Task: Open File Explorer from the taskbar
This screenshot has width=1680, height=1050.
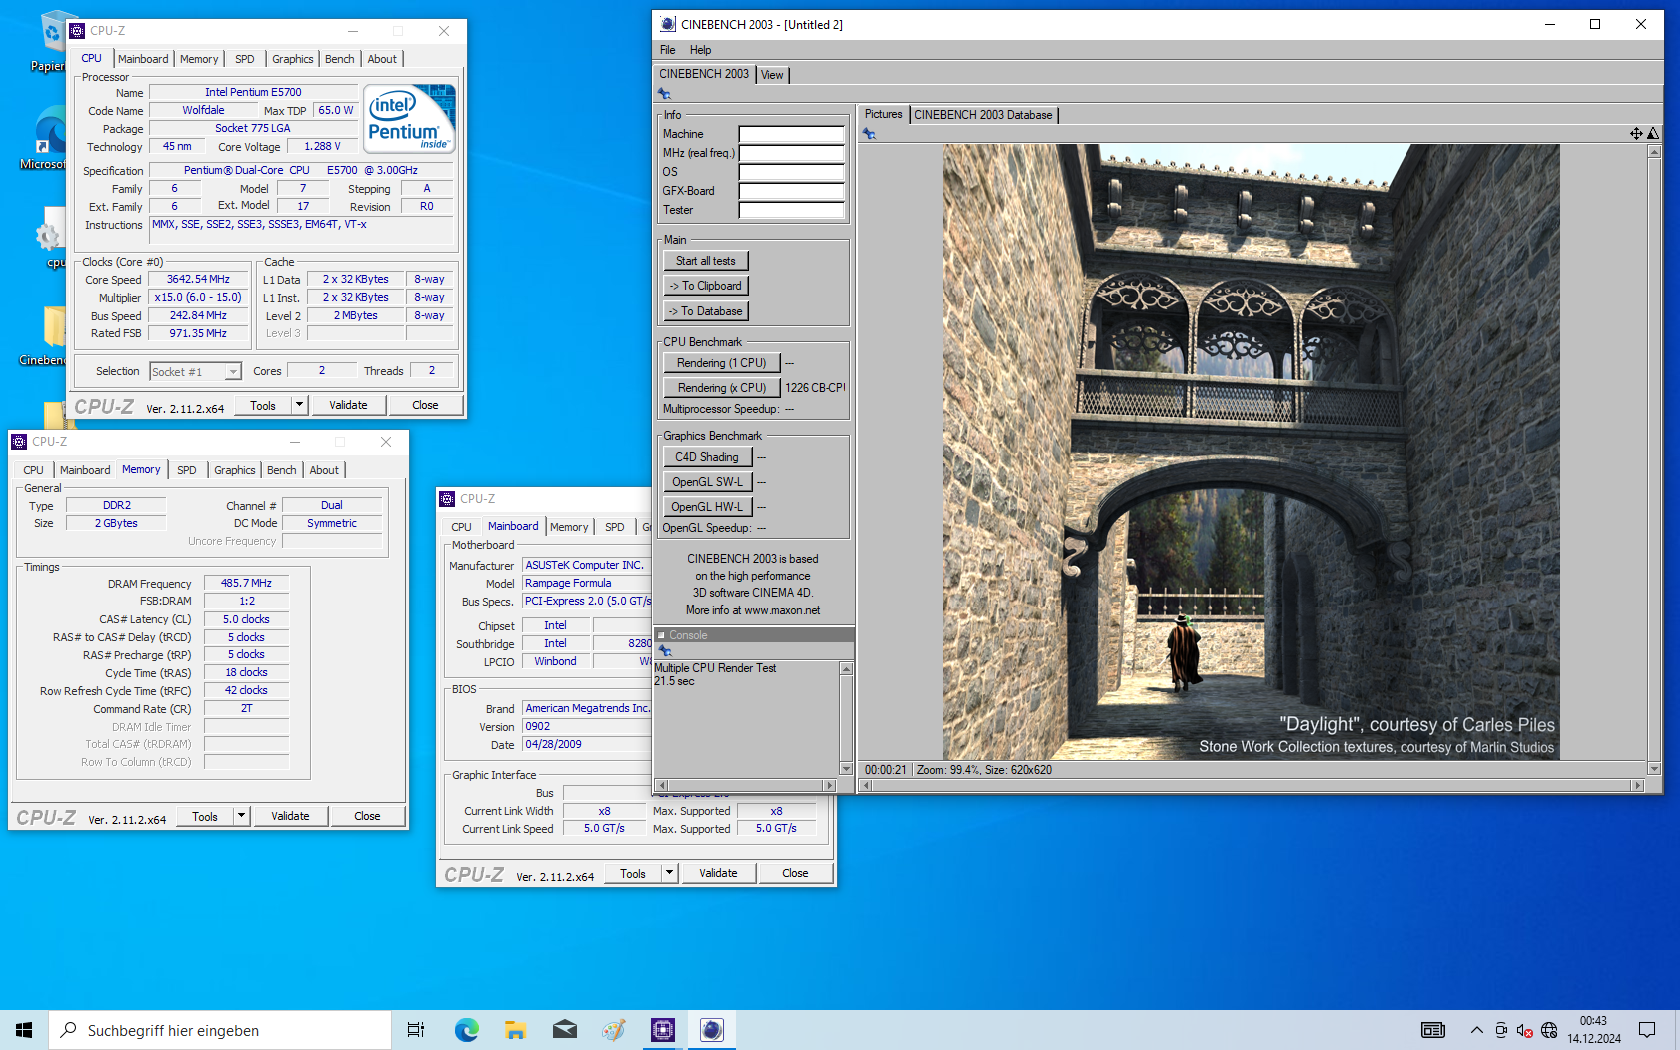Action: [516, 1030]
